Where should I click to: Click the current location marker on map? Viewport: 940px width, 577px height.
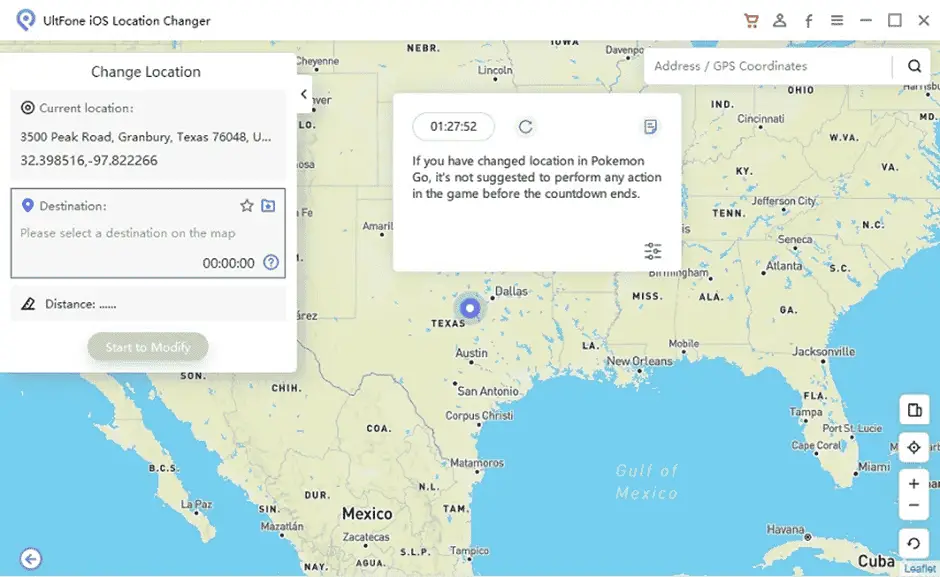point(470,308)
